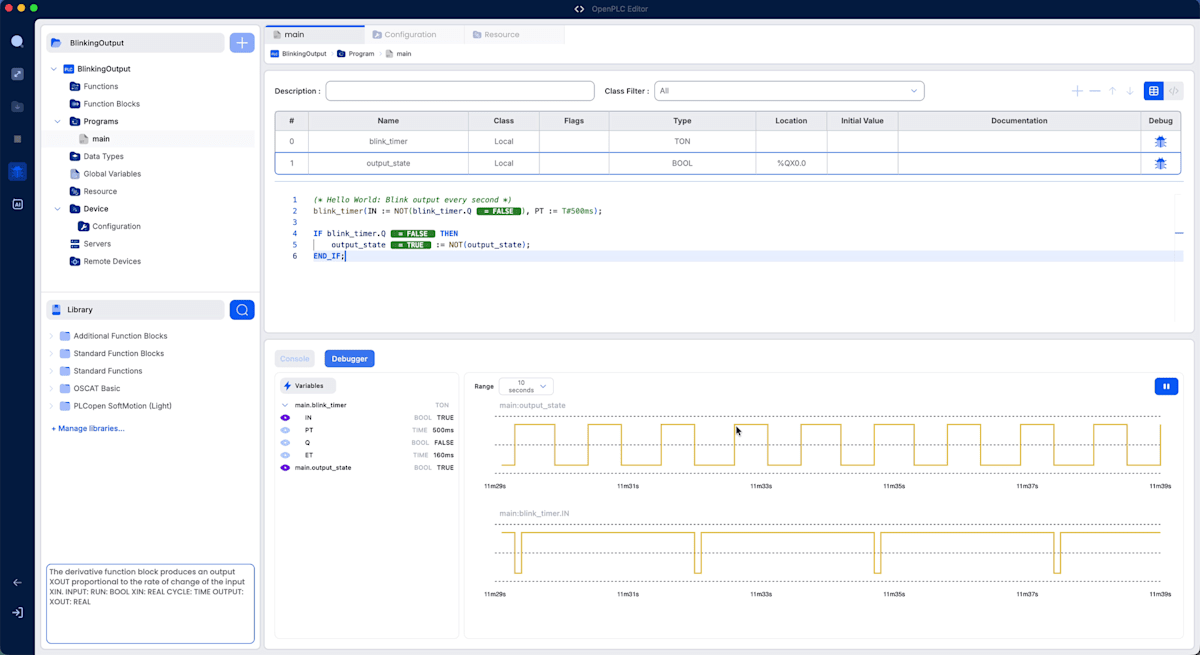Viewport: 1200px width, 655px height.
Task: Switch to the Resource tab
Action: point(514,35)
